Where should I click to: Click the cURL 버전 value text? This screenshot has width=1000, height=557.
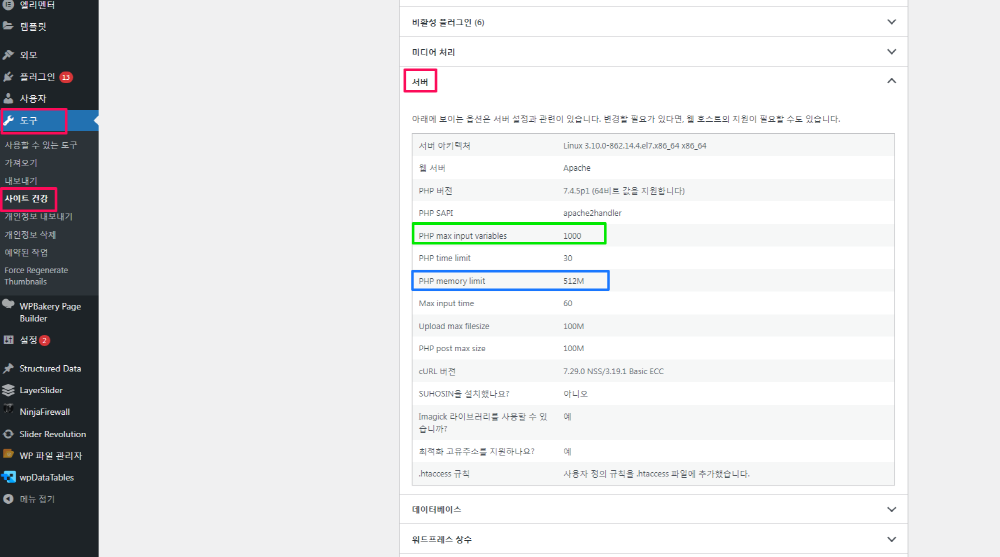pos(613,371)
